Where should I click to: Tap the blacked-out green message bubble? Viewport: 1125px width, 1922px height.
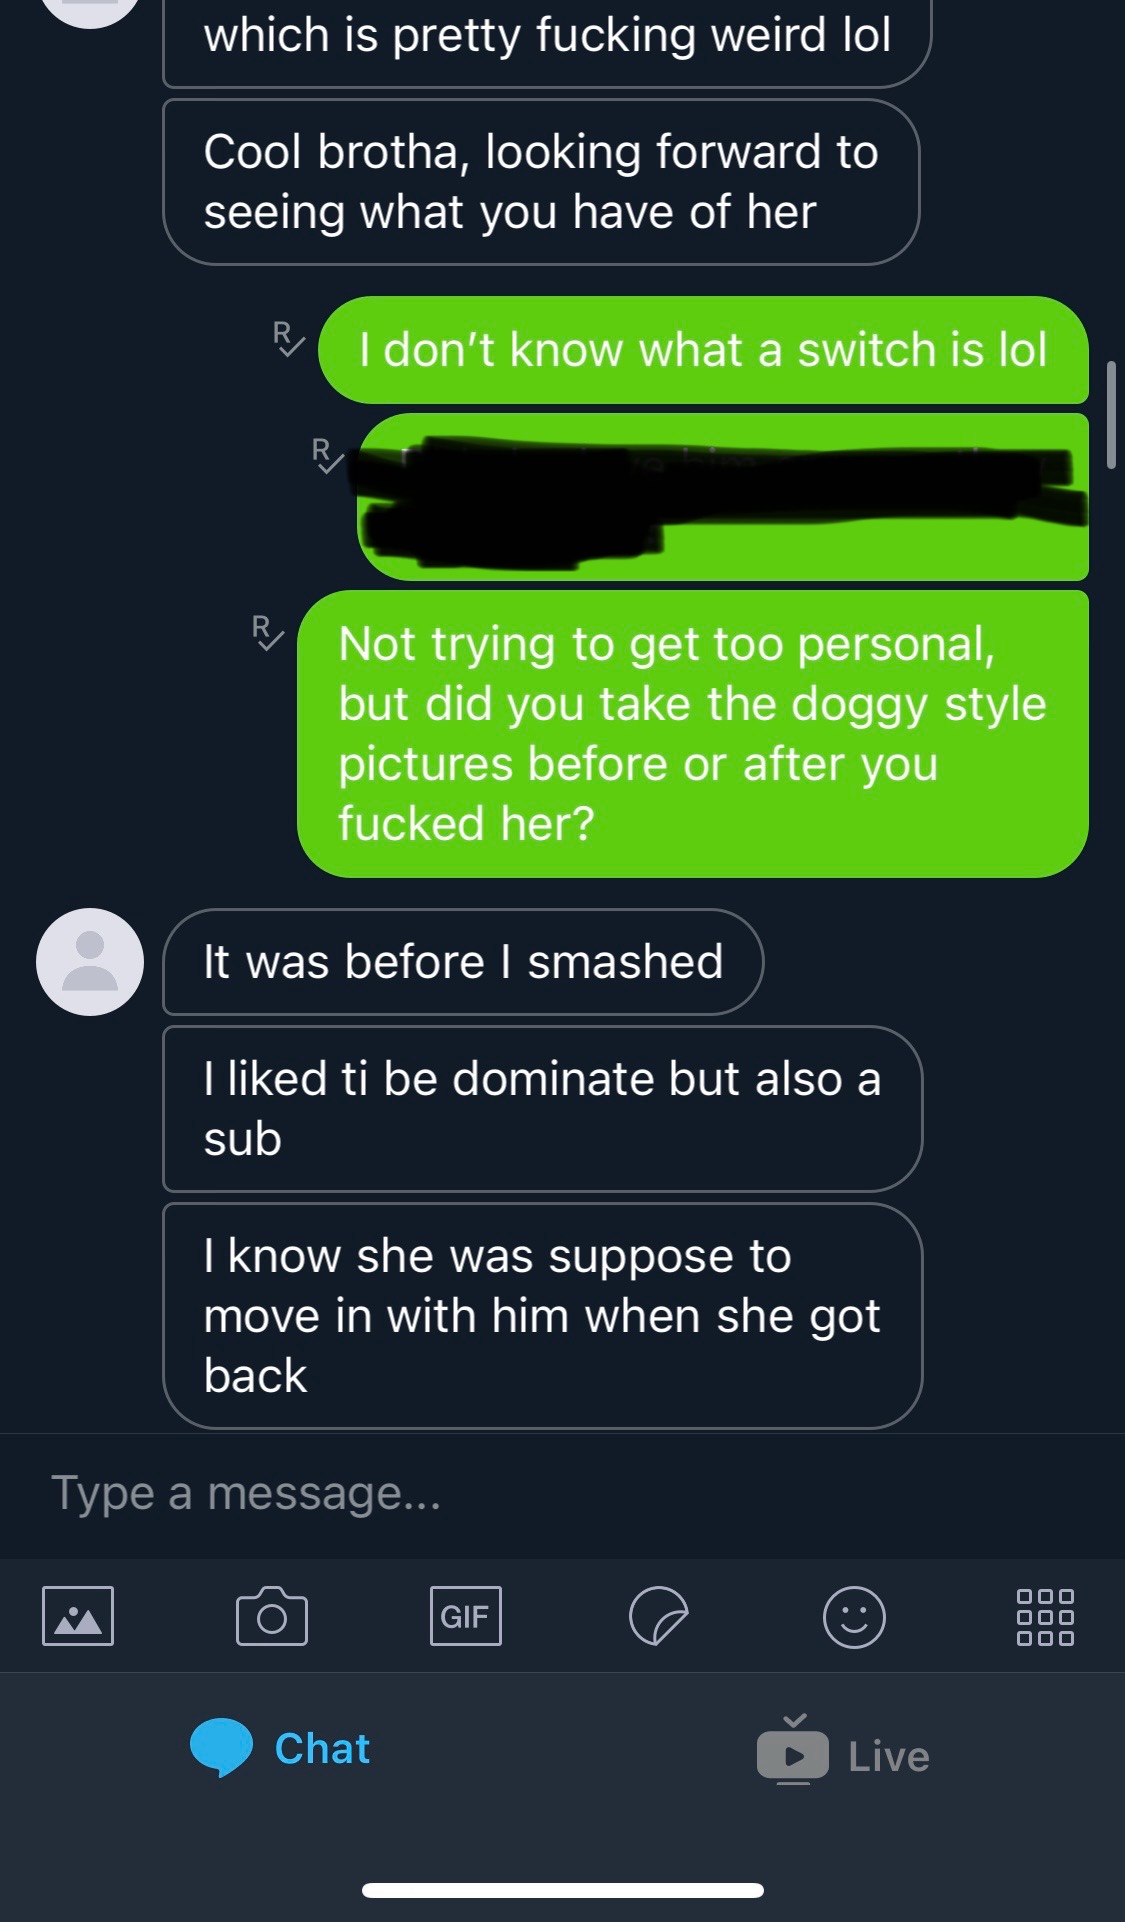[722, 497]
